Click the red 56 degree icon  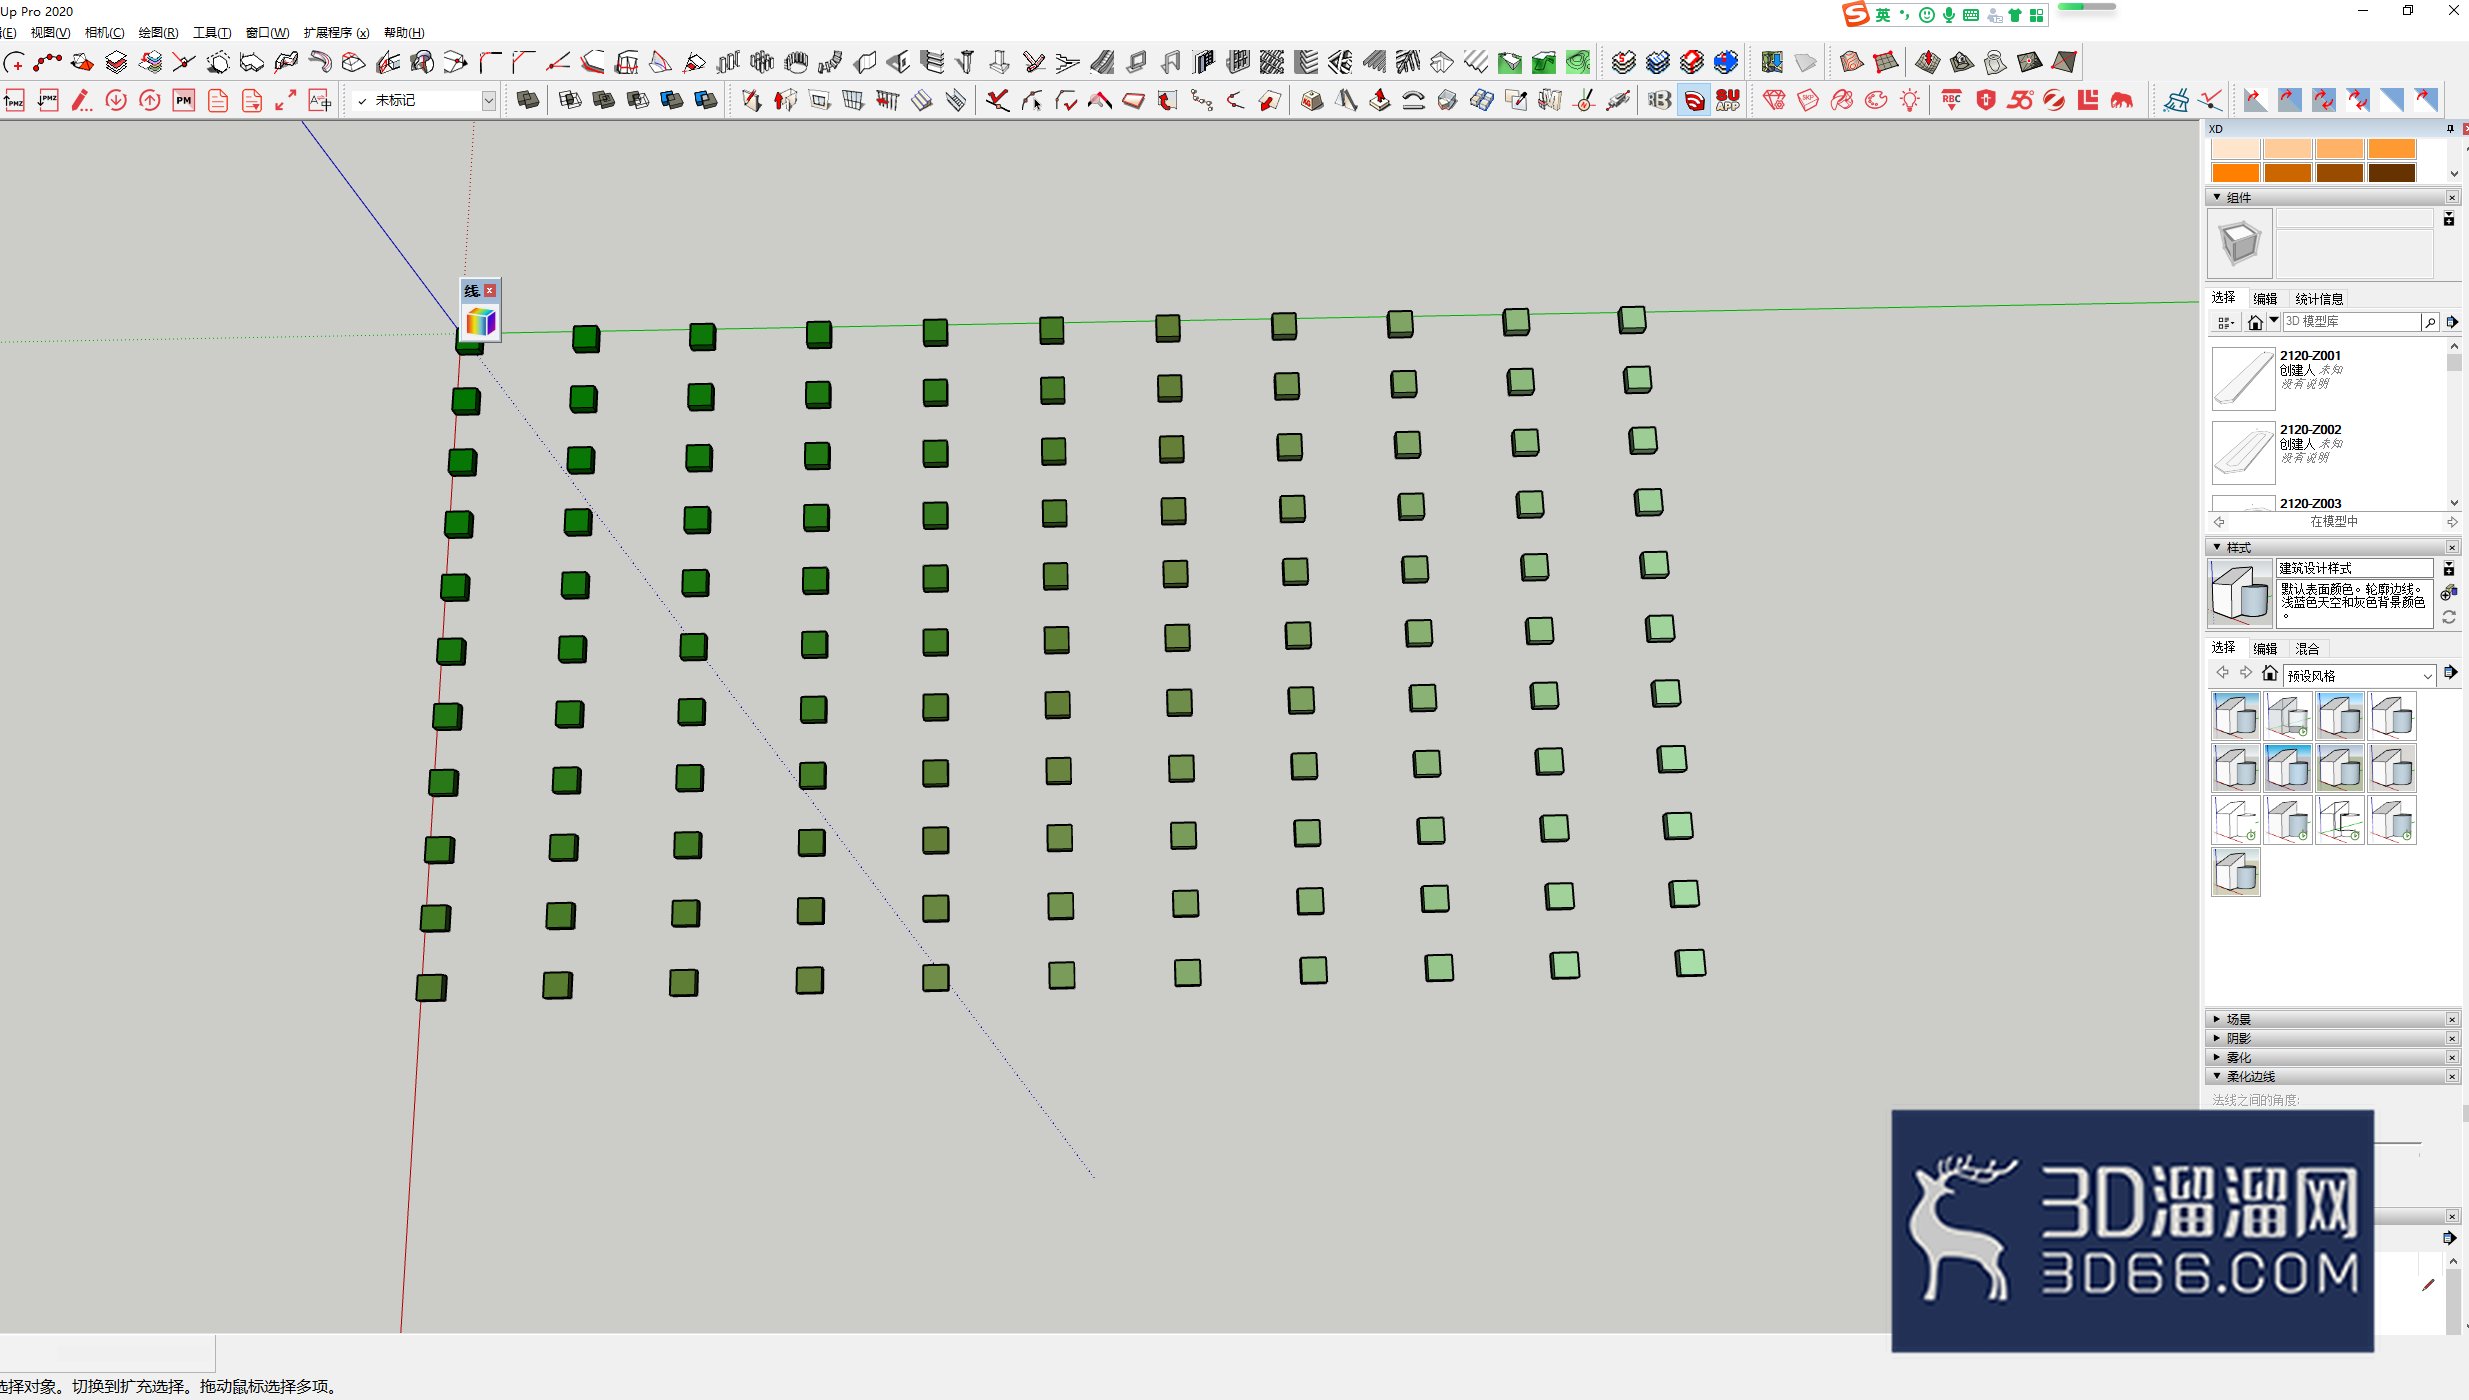2020,100
